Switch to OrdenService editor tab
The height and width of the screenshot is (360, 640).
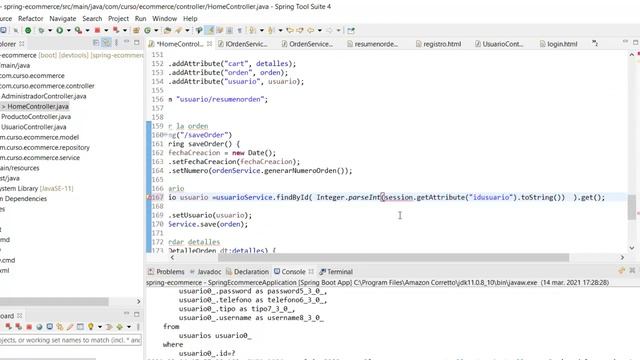tap(308, 44)
